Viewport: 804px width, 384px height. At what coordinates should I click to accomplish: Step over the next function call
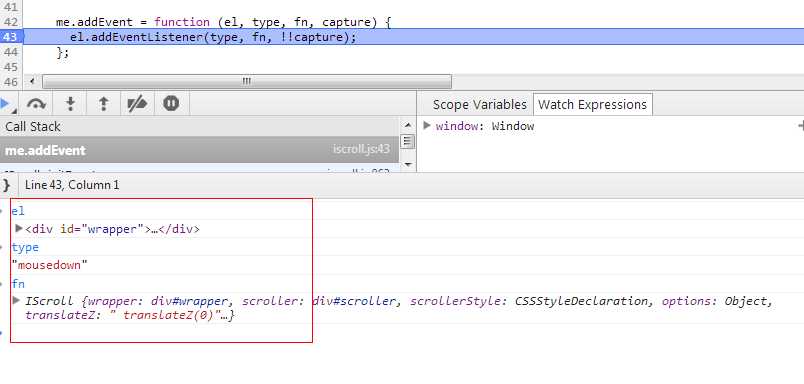click(x=36, y=104)
